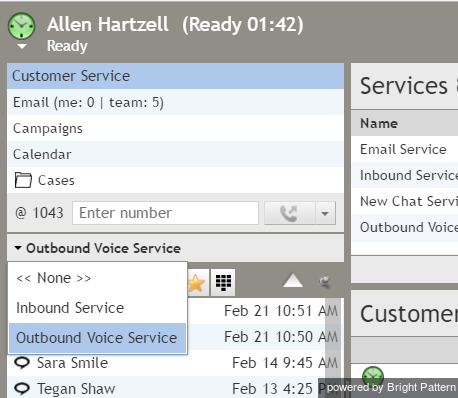Click the Cases folder icon

click(x=23, y=180)
